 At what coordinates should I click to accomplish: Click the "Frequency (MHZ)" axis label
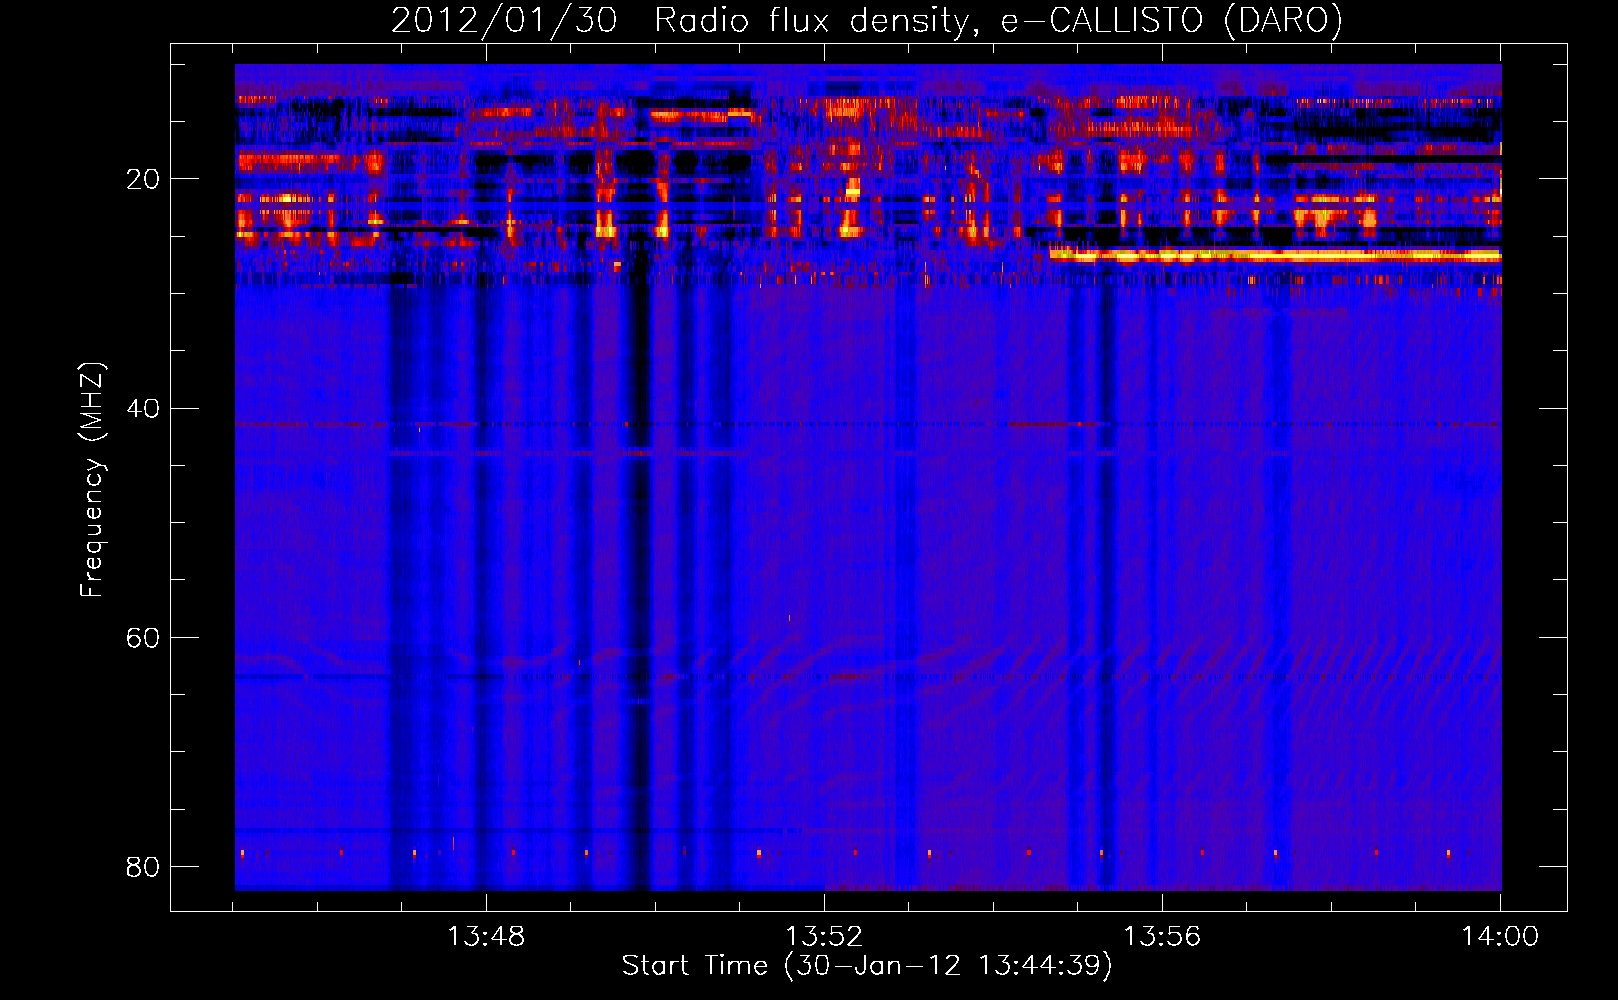[92, 480]
